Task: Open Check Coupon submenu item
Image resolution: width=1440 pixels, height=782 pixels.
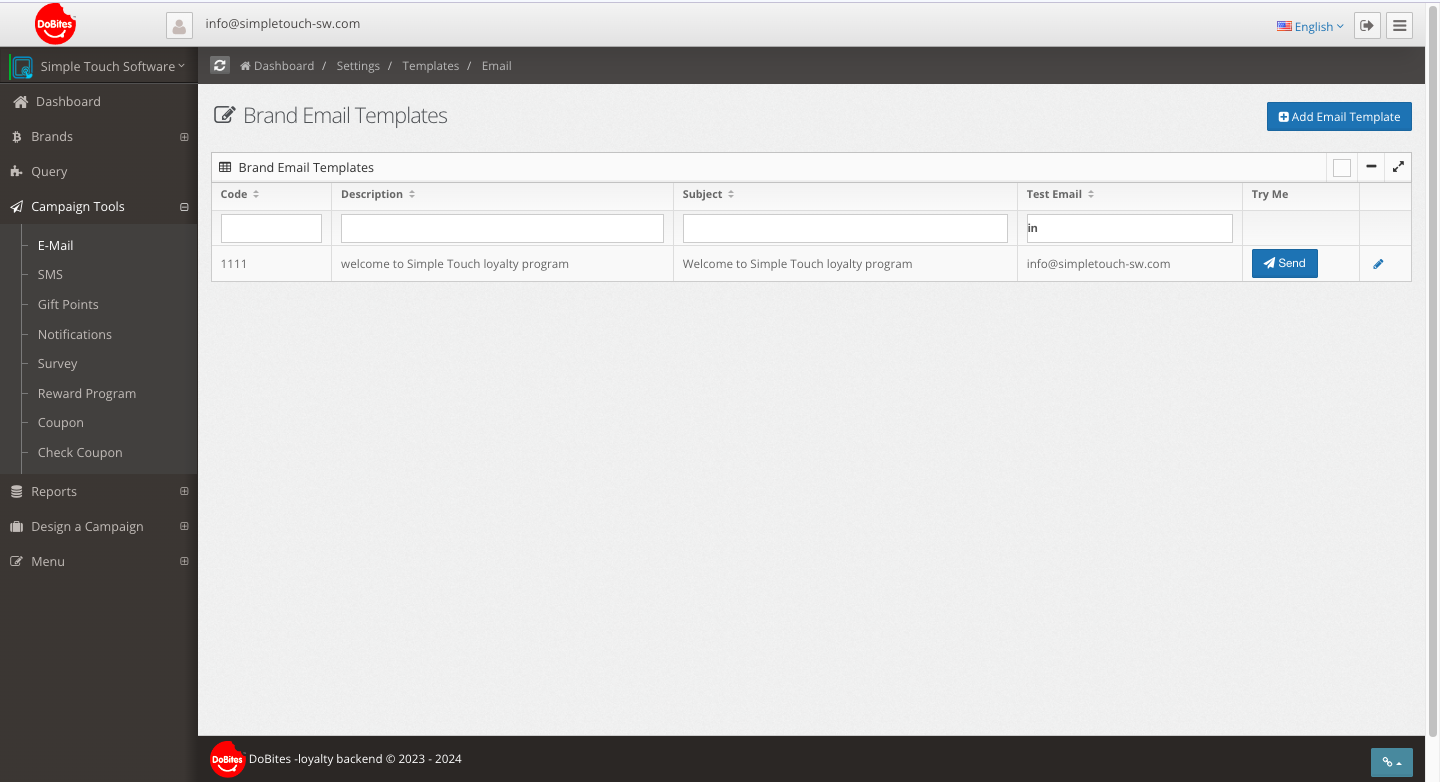Action: tap(80, 453)
